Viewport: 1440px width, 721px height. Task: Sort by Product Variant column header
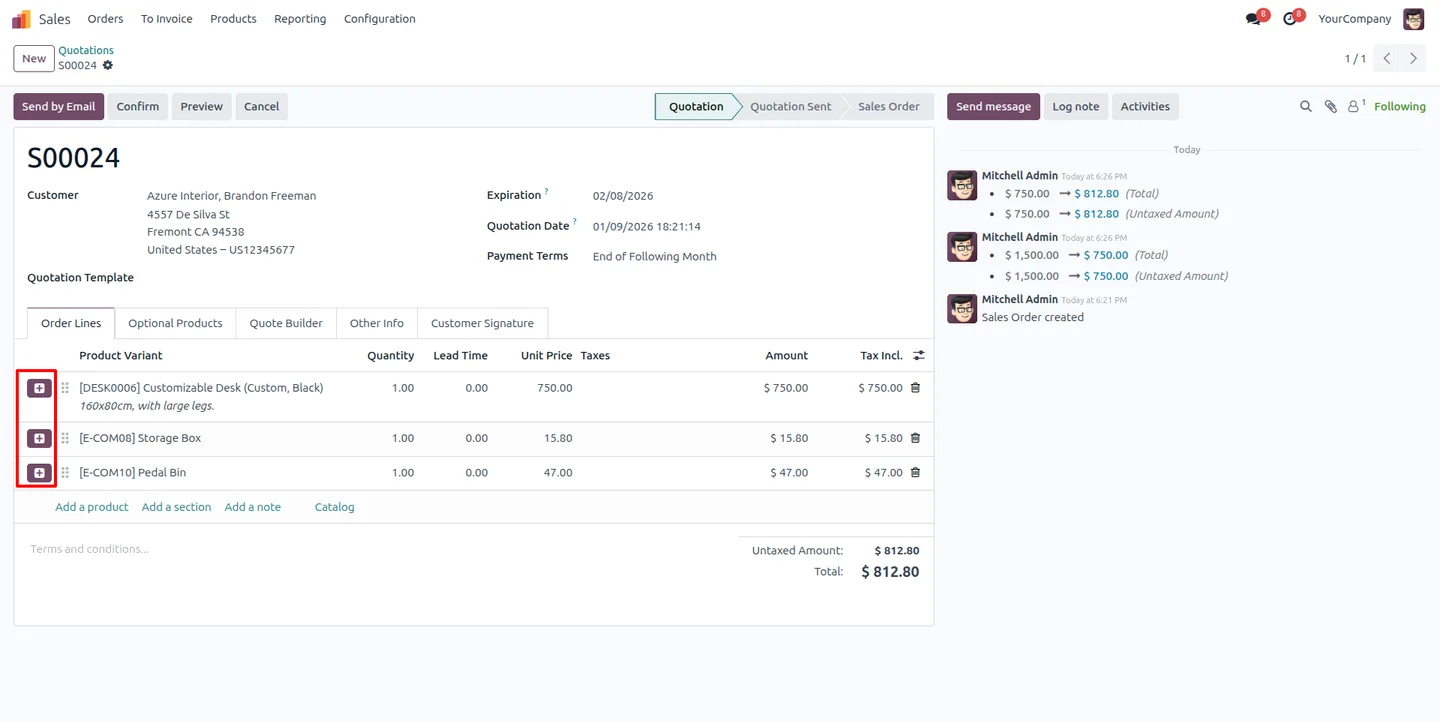click(x=120, y=356)
